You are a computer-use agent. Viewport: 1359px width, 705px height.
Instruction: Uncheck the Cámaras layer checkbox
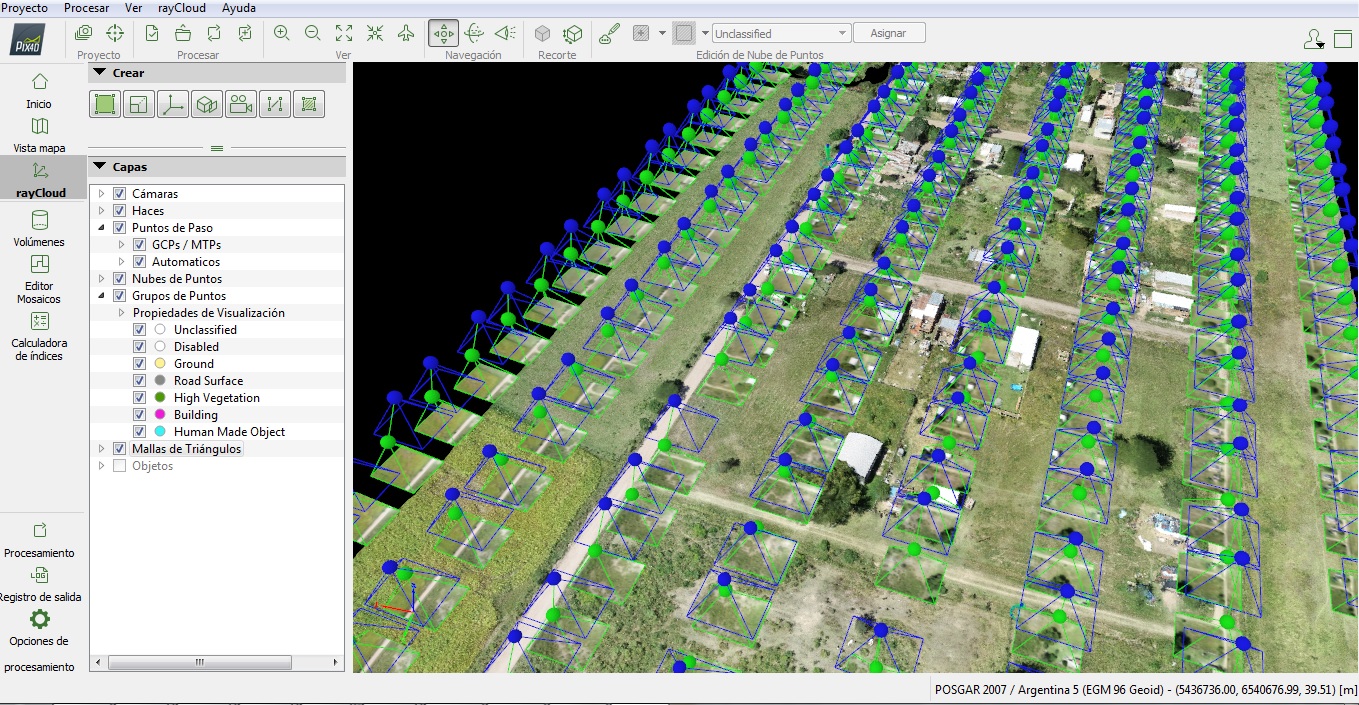point(120,194)
